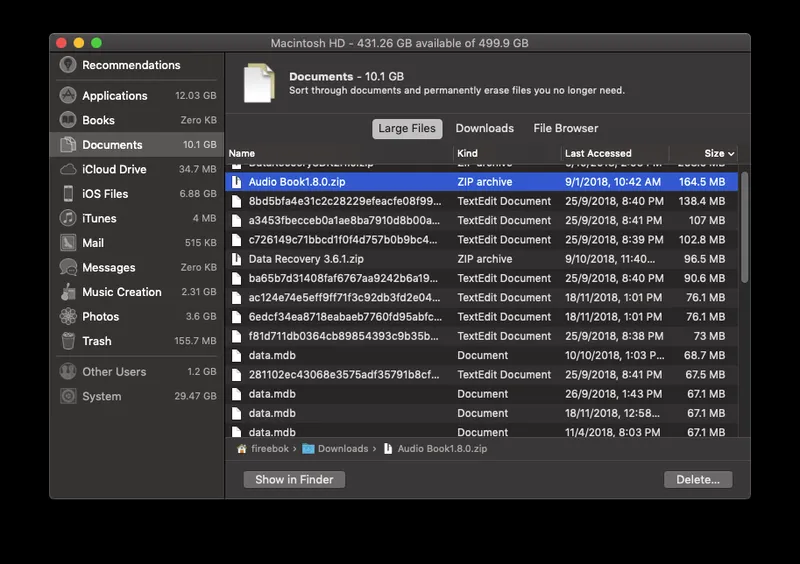This screenshot has height=564, width=800.
Task: Click fireebok in the path bar
Action: pyautogui.click(x=270, y=449)
